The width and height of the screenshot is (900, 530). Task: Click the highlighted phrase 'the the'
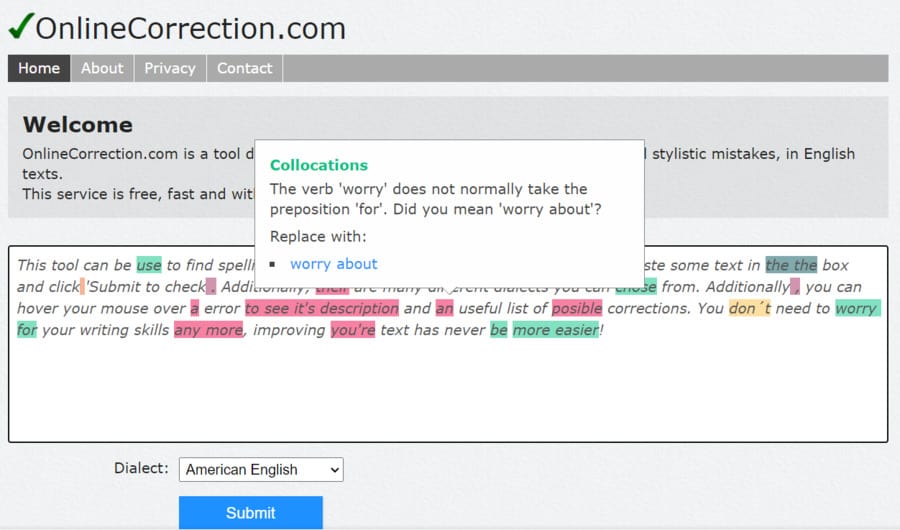tap(791, 265)
